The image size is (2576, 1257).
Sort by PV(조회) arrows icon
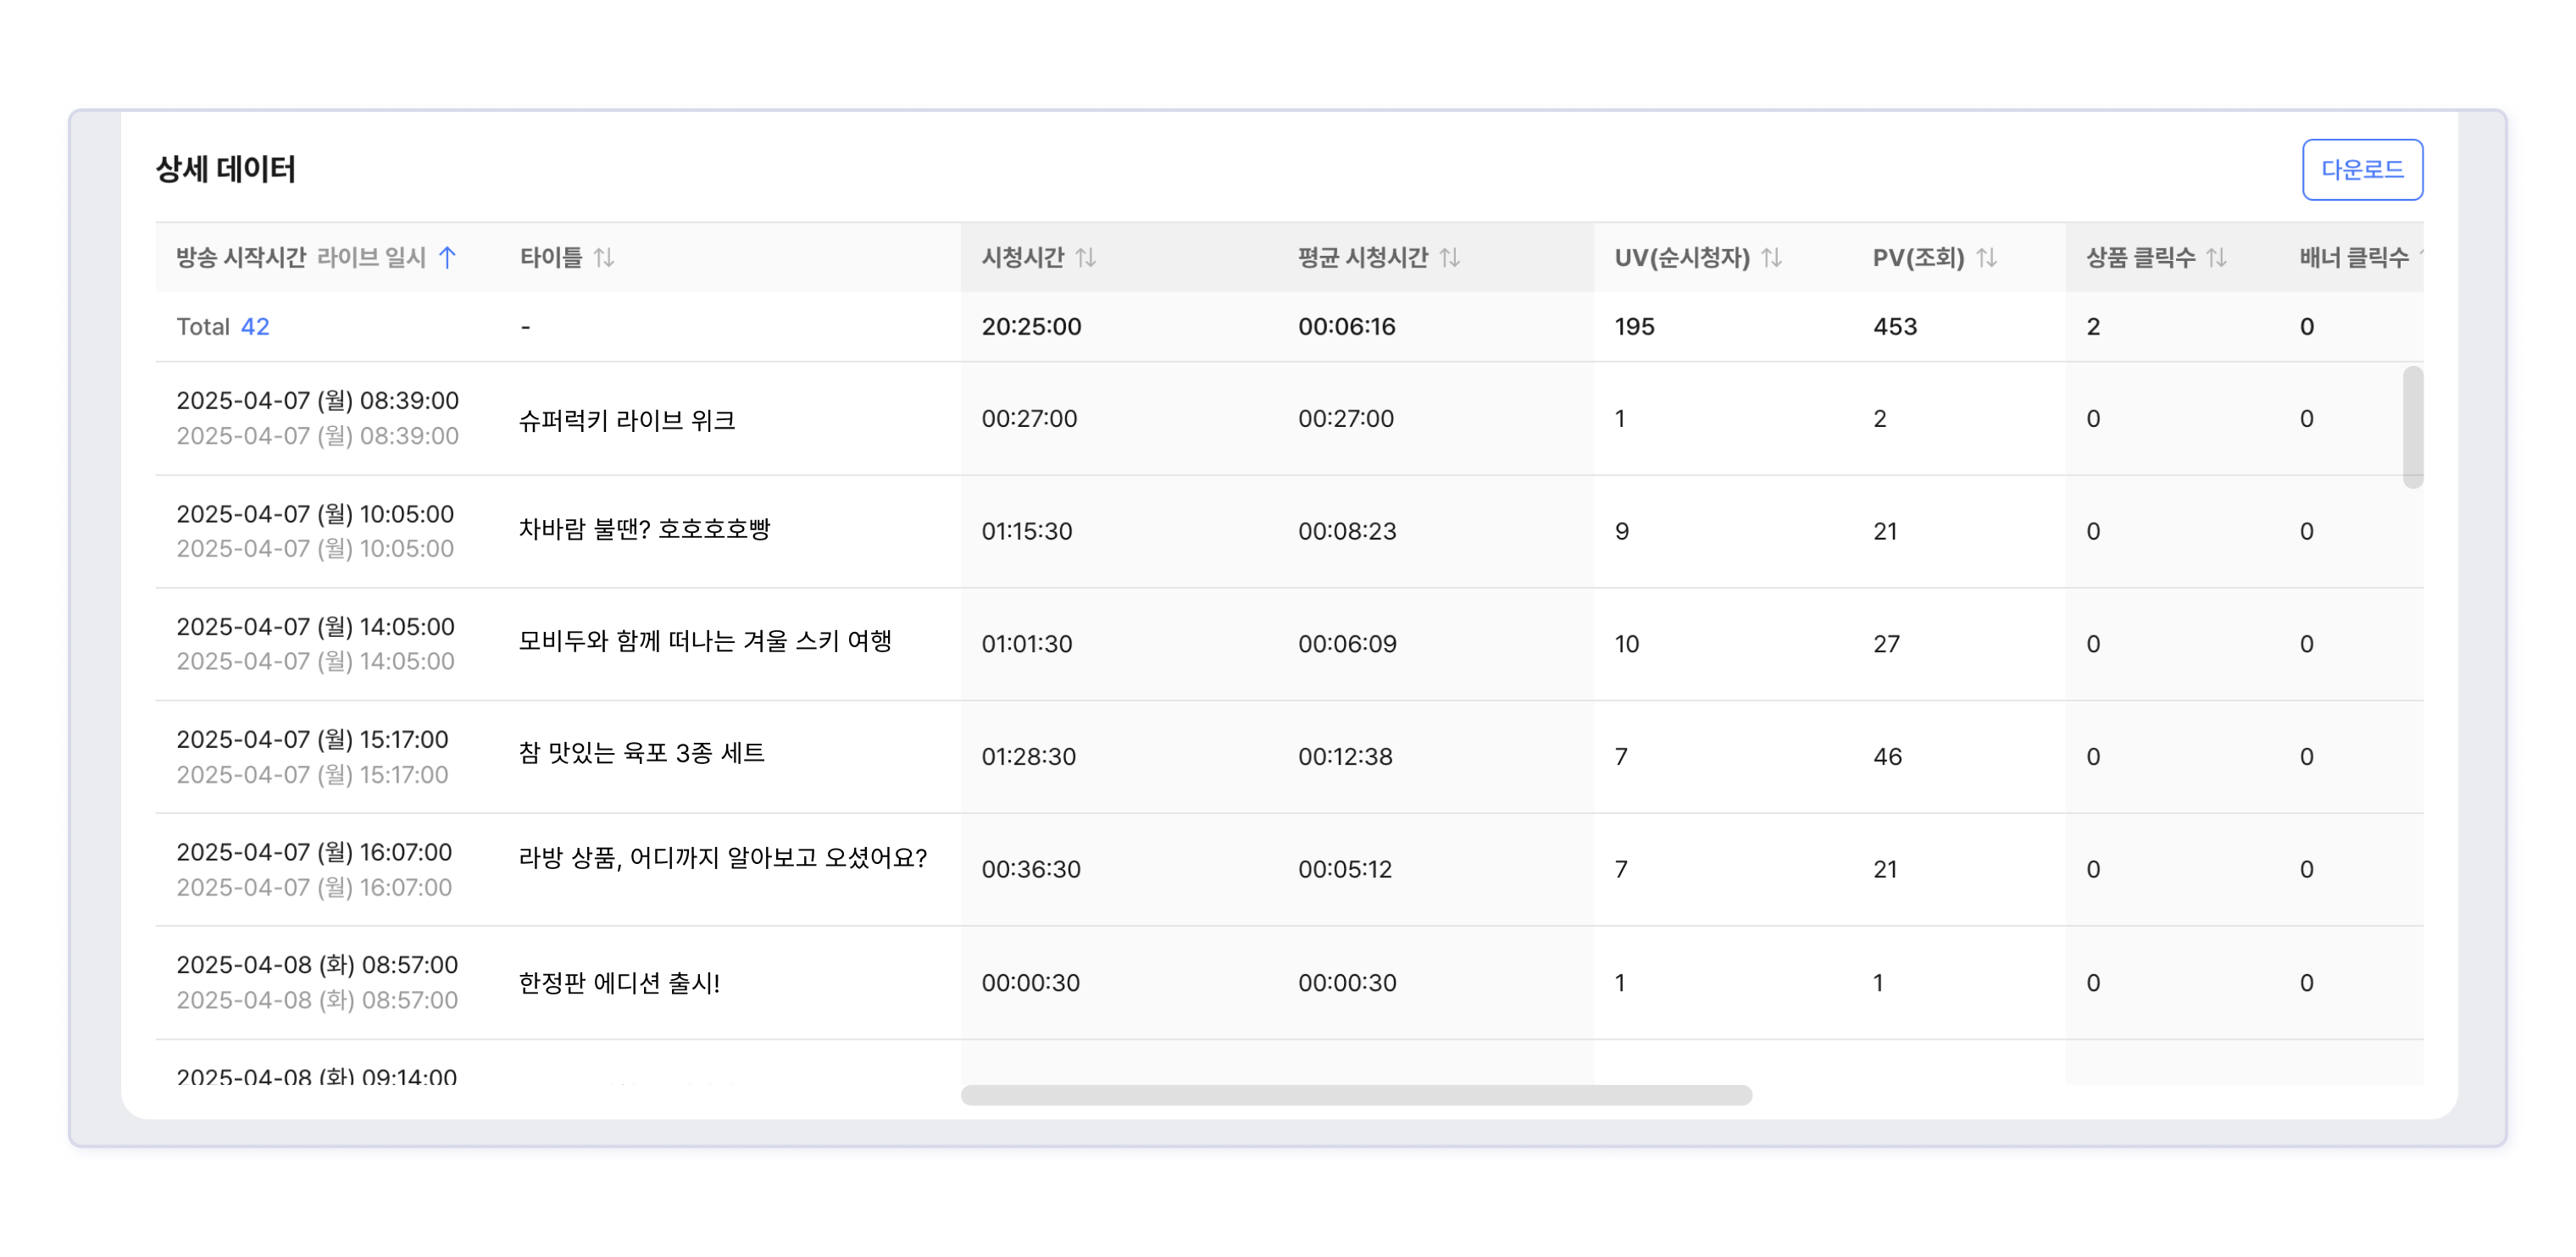click(x=1987, y=258)
